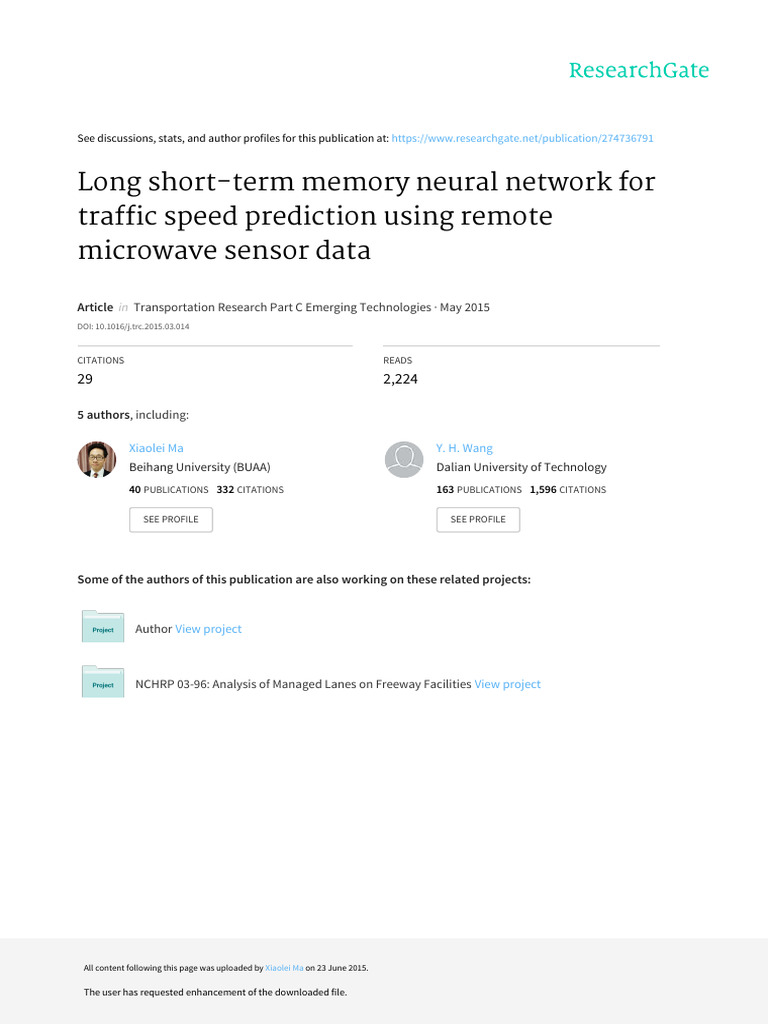The height and width of the screenshot is (1024, 768).
Task: Click the ResearchGate logo
Action: (x=639, y=70)
